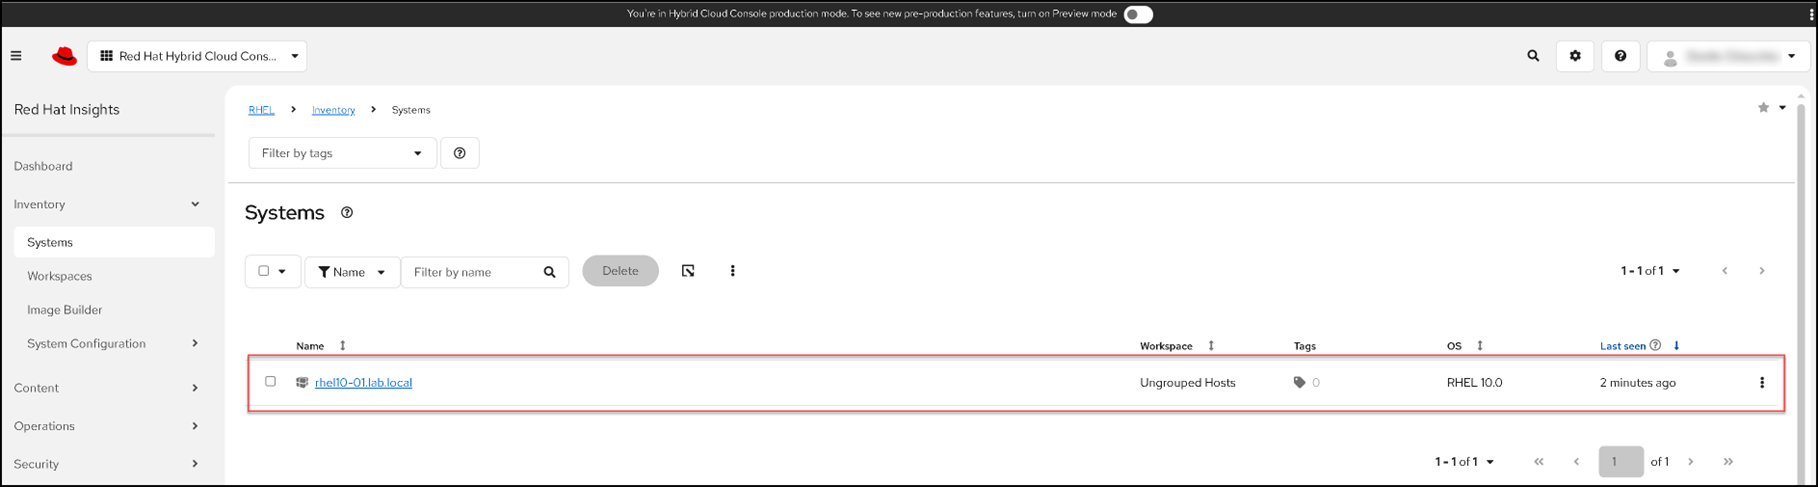Image resolution: width=1818 pixels, height=487 pixels.
Task: Click the Filter by name input field
Action: click(472, 272)
